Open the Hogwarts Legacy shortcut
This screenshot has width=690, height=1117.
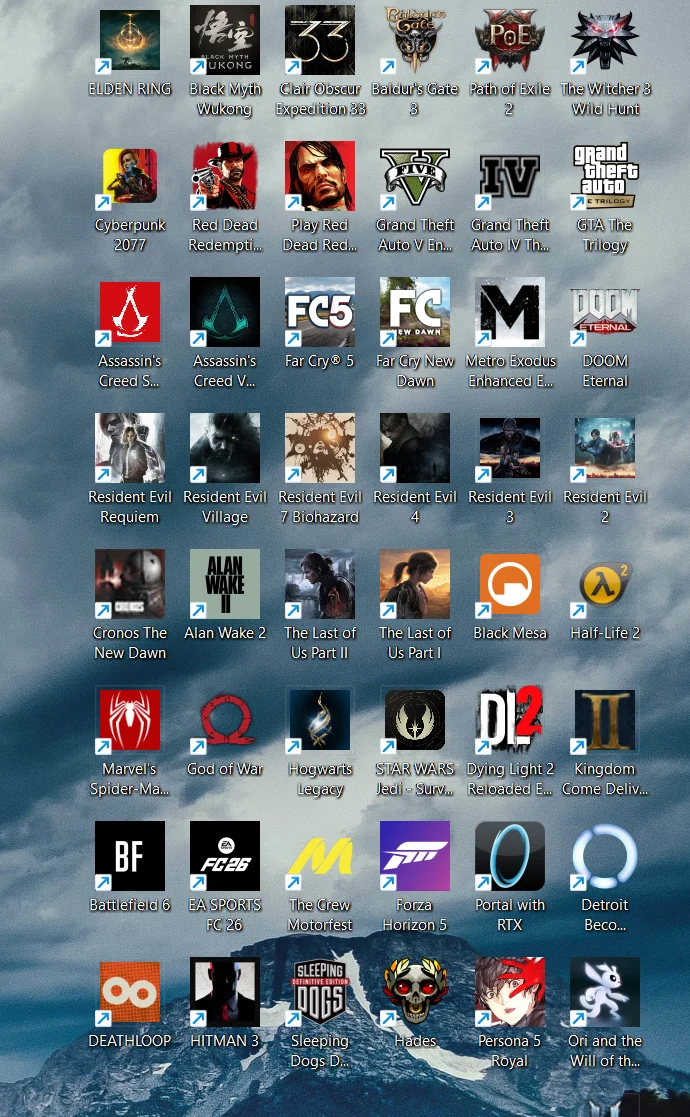coord(320,720)
